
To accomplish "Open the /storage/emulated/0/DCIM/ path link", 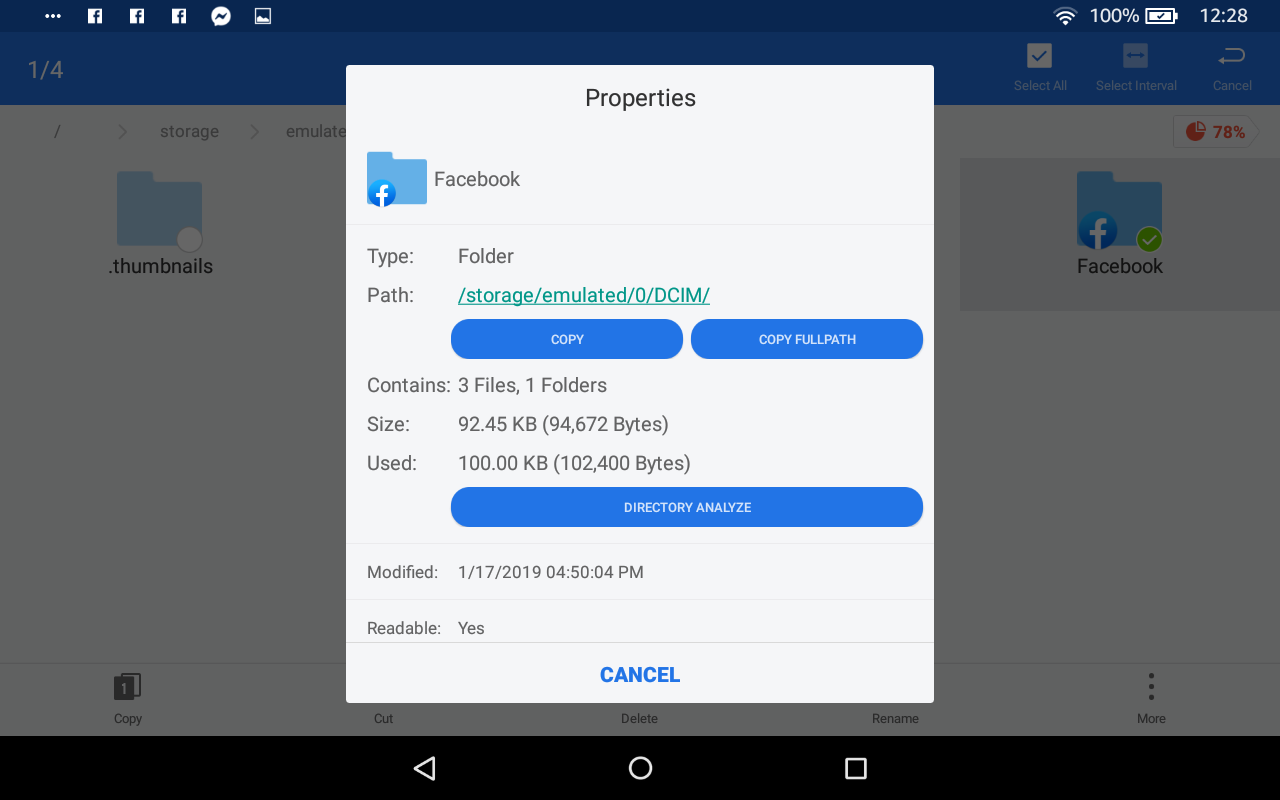I will tap(584, 295).
